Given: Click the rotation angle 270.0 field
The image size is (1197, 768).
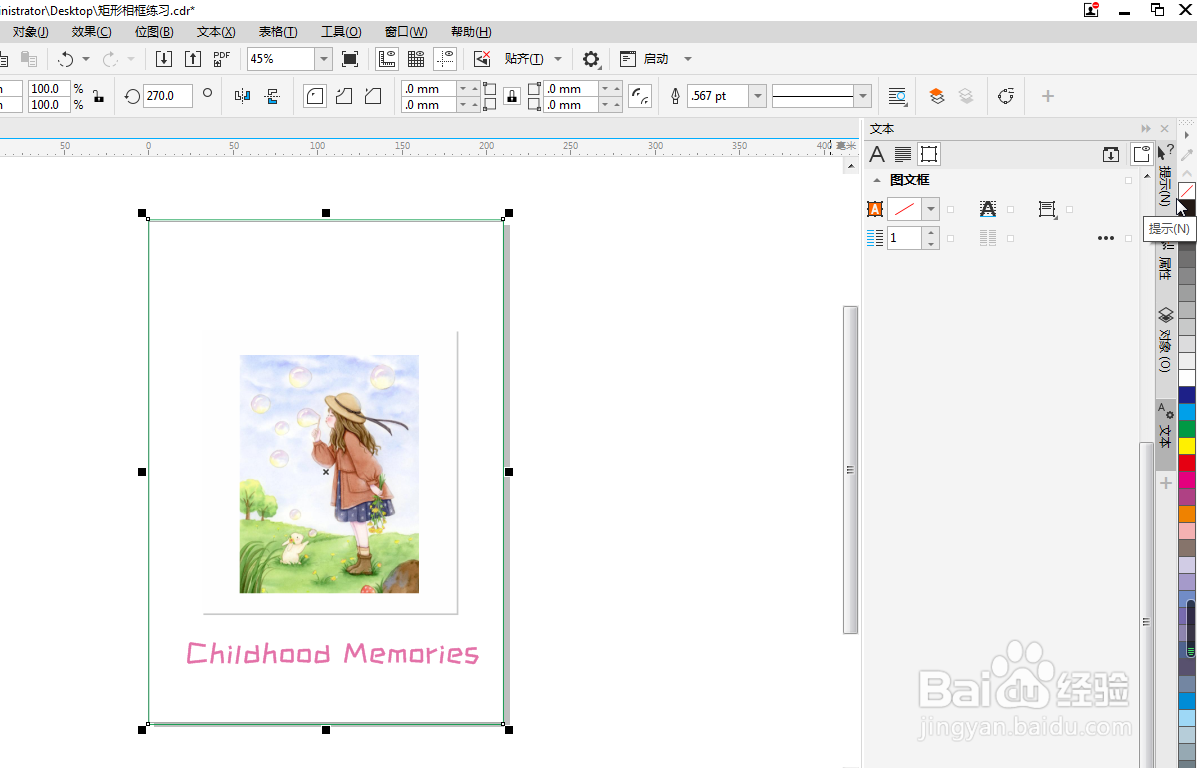Looking at the screenshot, I should coord(168,96).
